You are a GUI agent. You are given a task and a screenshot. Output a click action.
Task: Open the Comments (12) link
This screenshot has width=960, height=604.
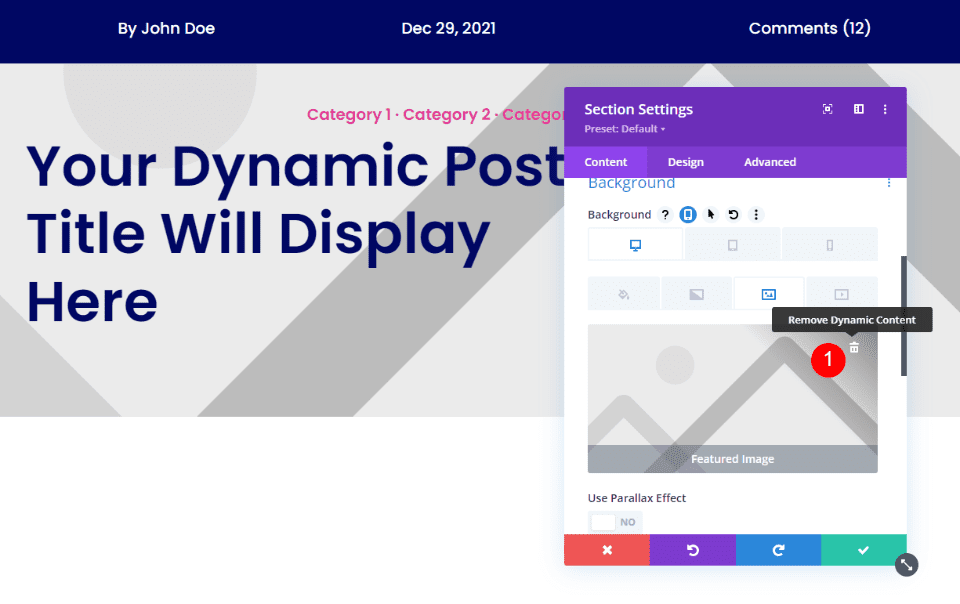[x=810, y=28]
